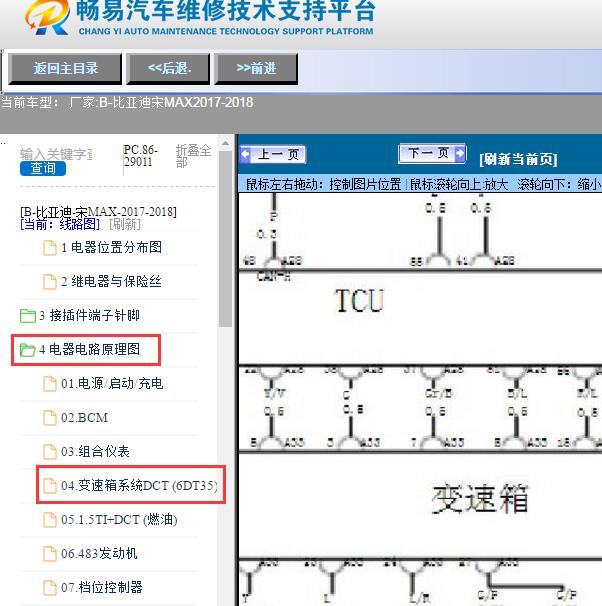Screen dimensions: 602x606
Task: Open 1 电器位置分布图 item
Action: 111,247
